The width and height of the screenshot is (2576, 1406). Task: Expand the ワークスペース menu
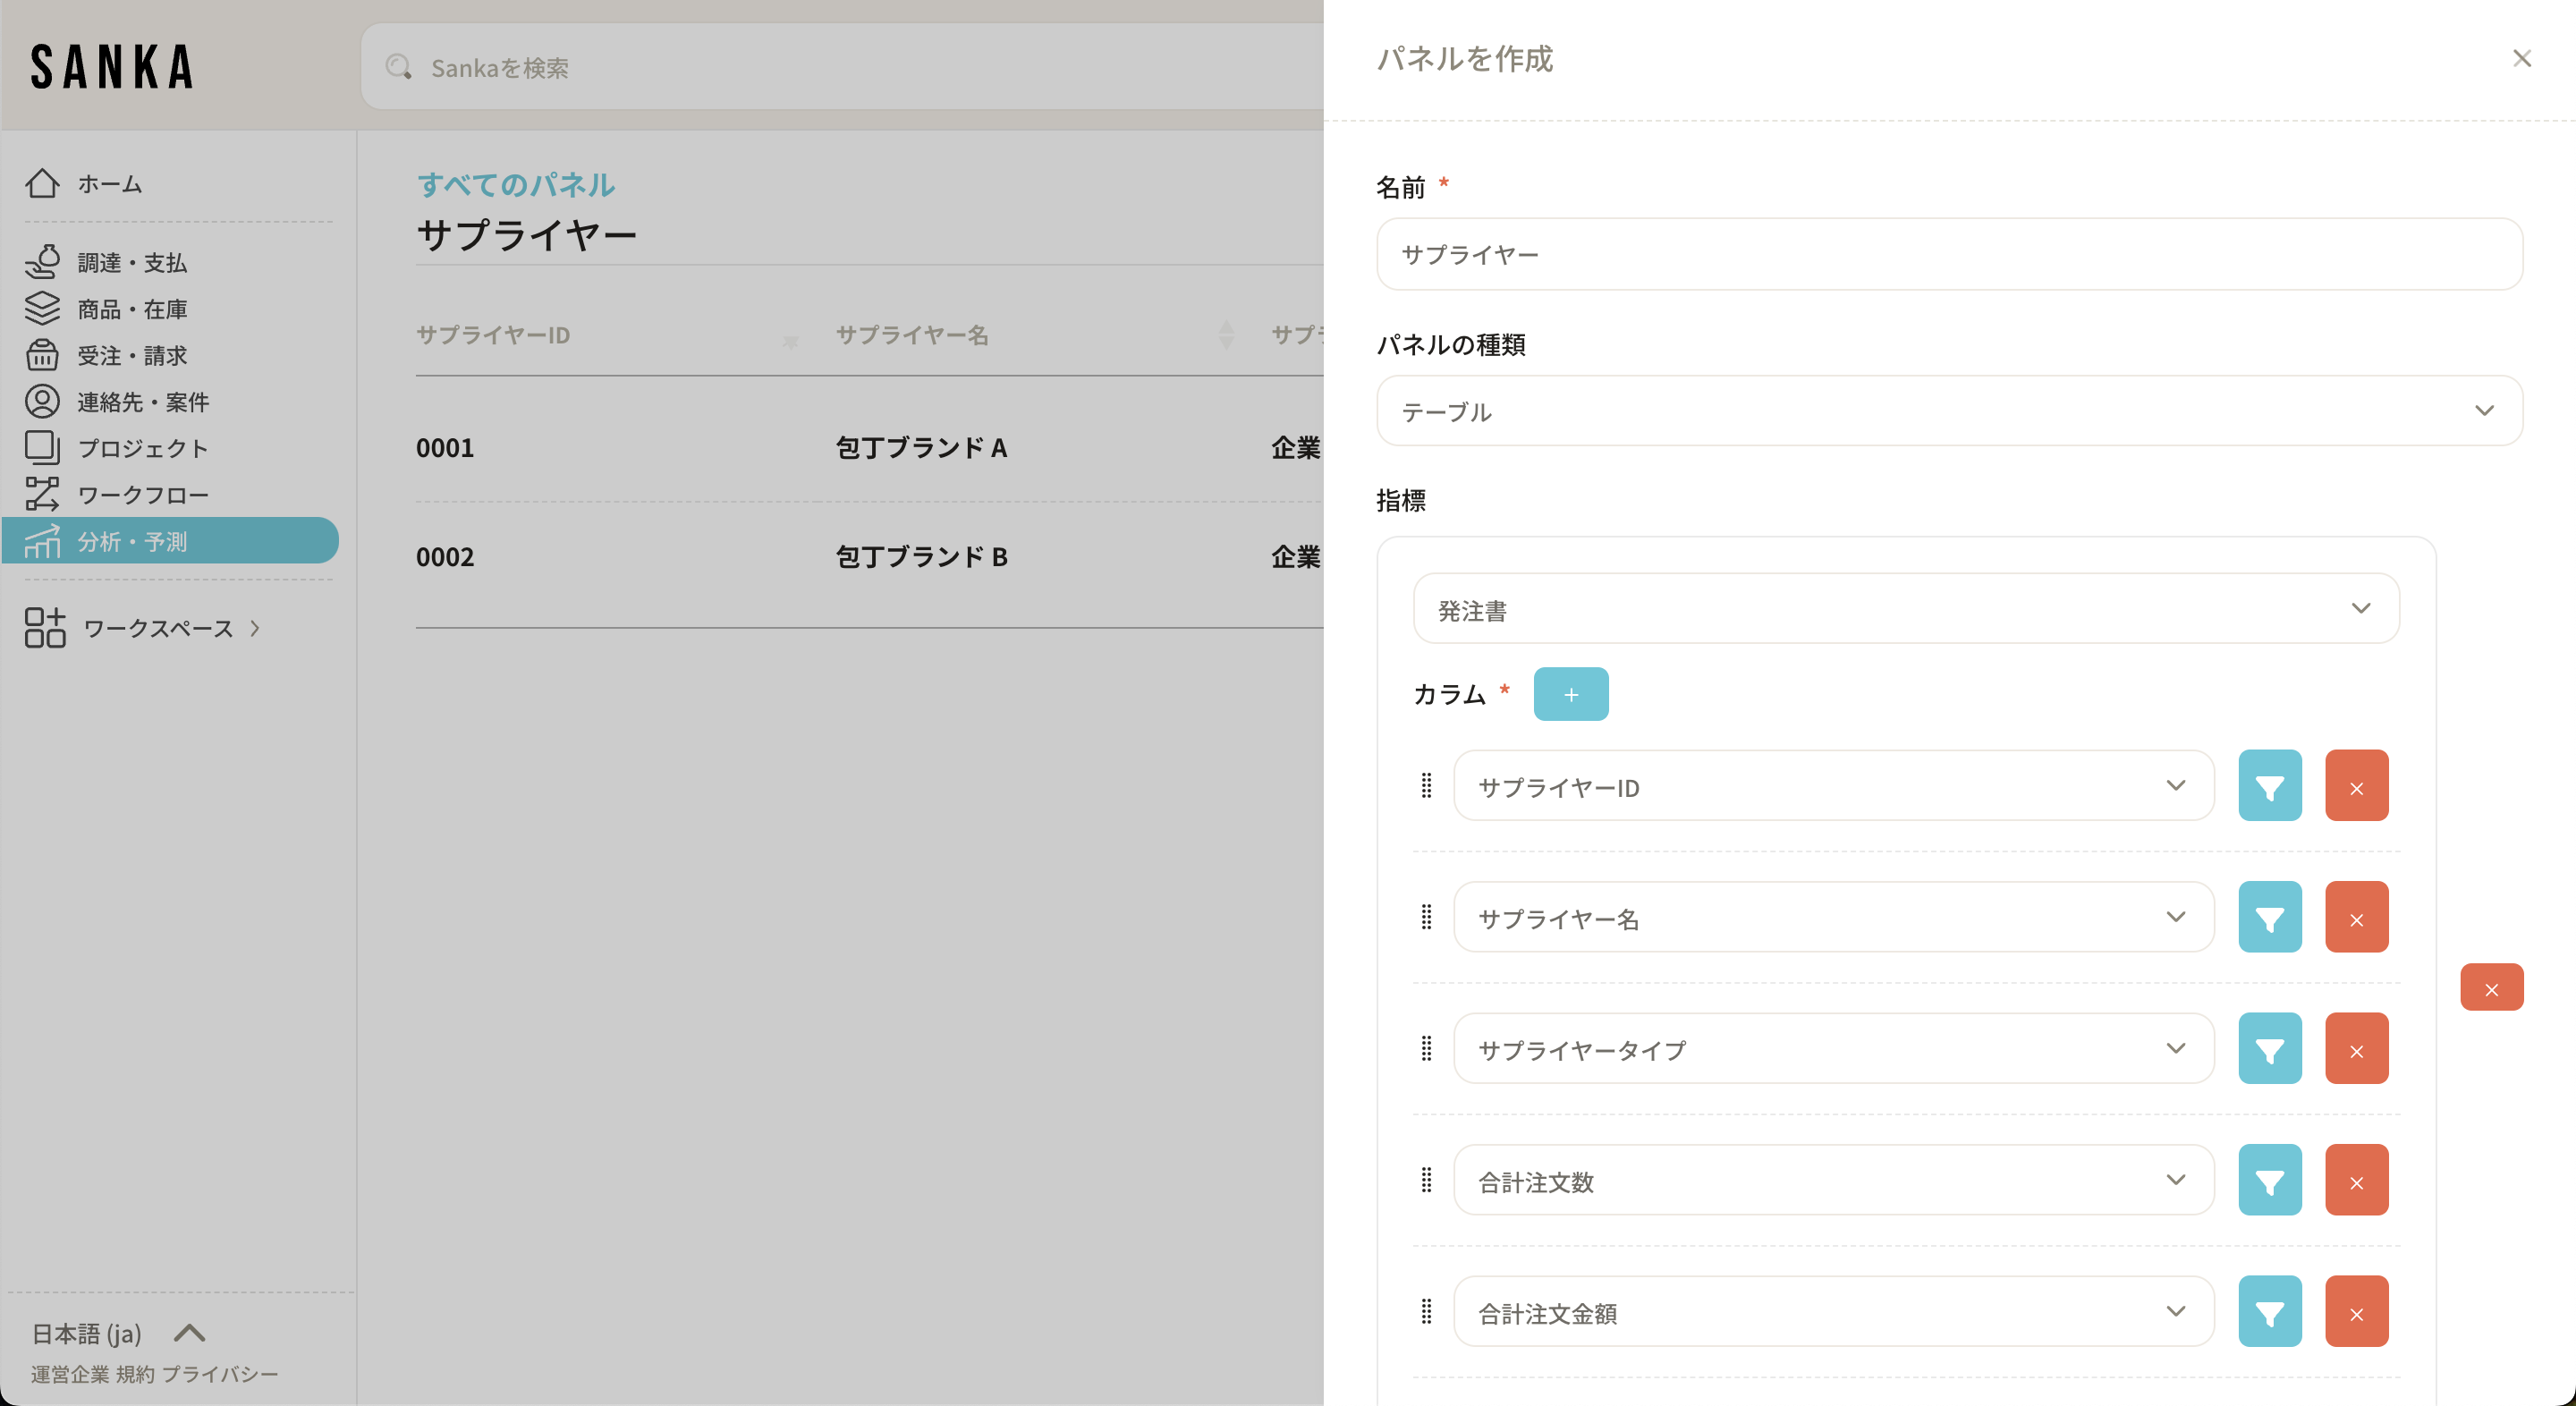[x=158, y=628]
